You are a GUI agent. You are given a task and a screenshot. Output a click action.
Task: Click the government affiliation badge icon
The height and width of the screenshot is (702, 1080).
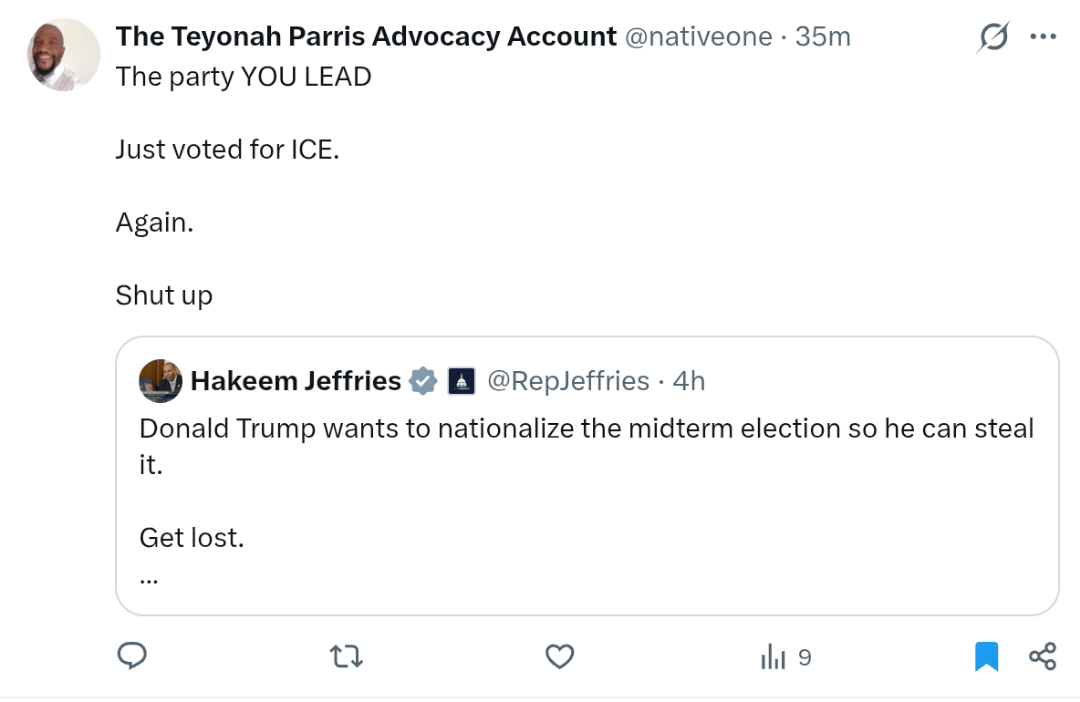(x=461, y=381)
